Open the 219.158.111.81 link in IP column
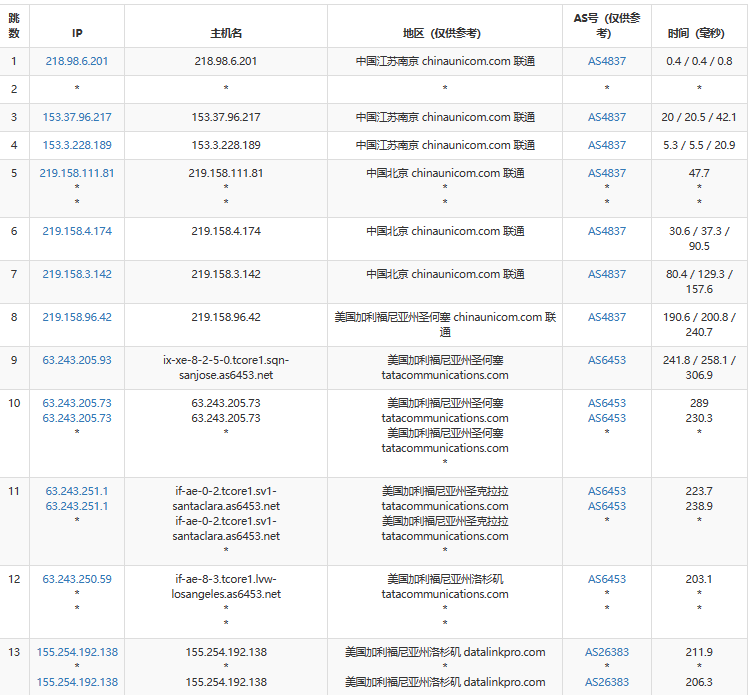The height and width of the screenshot is (695, 750). coord(77,173)
